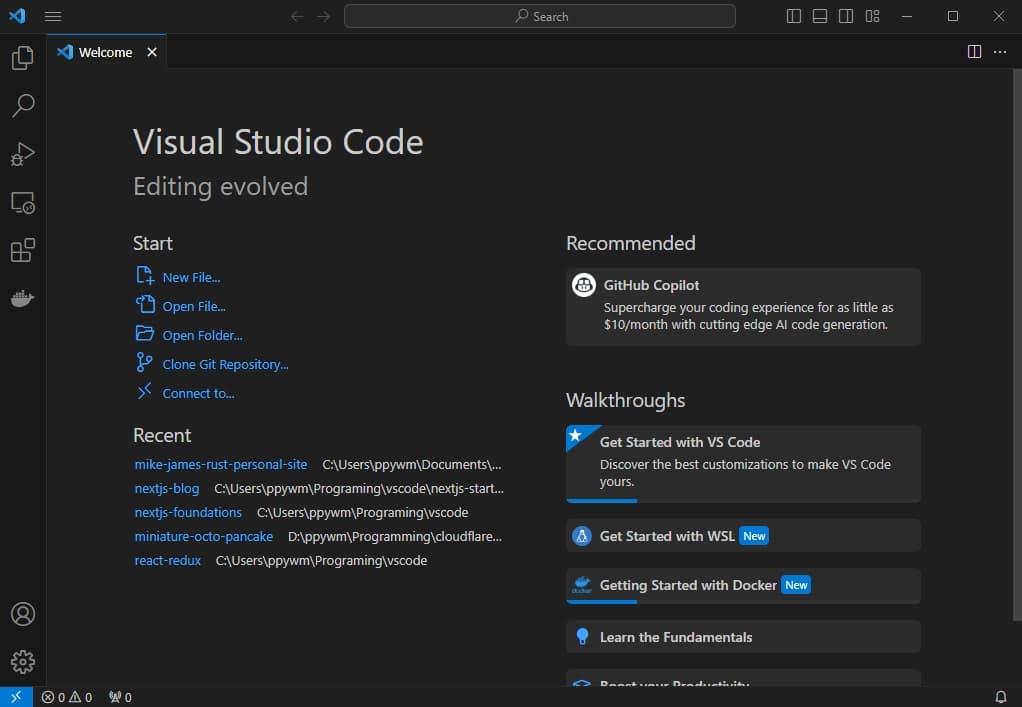Open notifications bell in status bar
This screenshot has width=1022, height=707.
pos(1000,697)
